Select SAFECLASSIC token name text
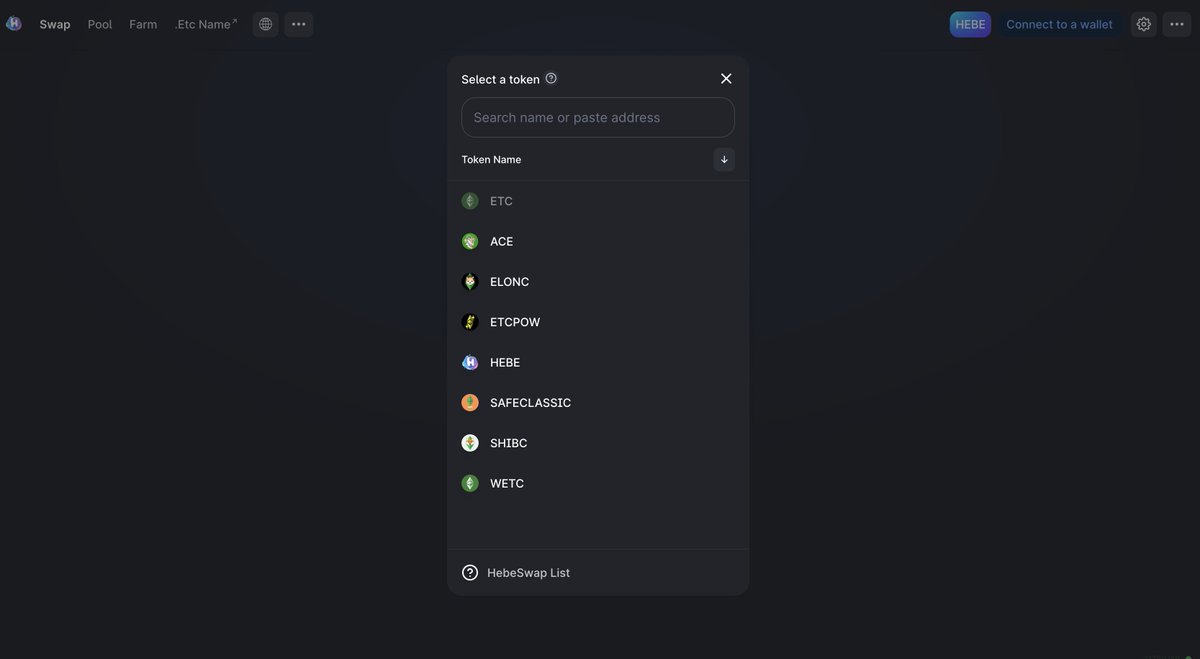 (530, 403)
